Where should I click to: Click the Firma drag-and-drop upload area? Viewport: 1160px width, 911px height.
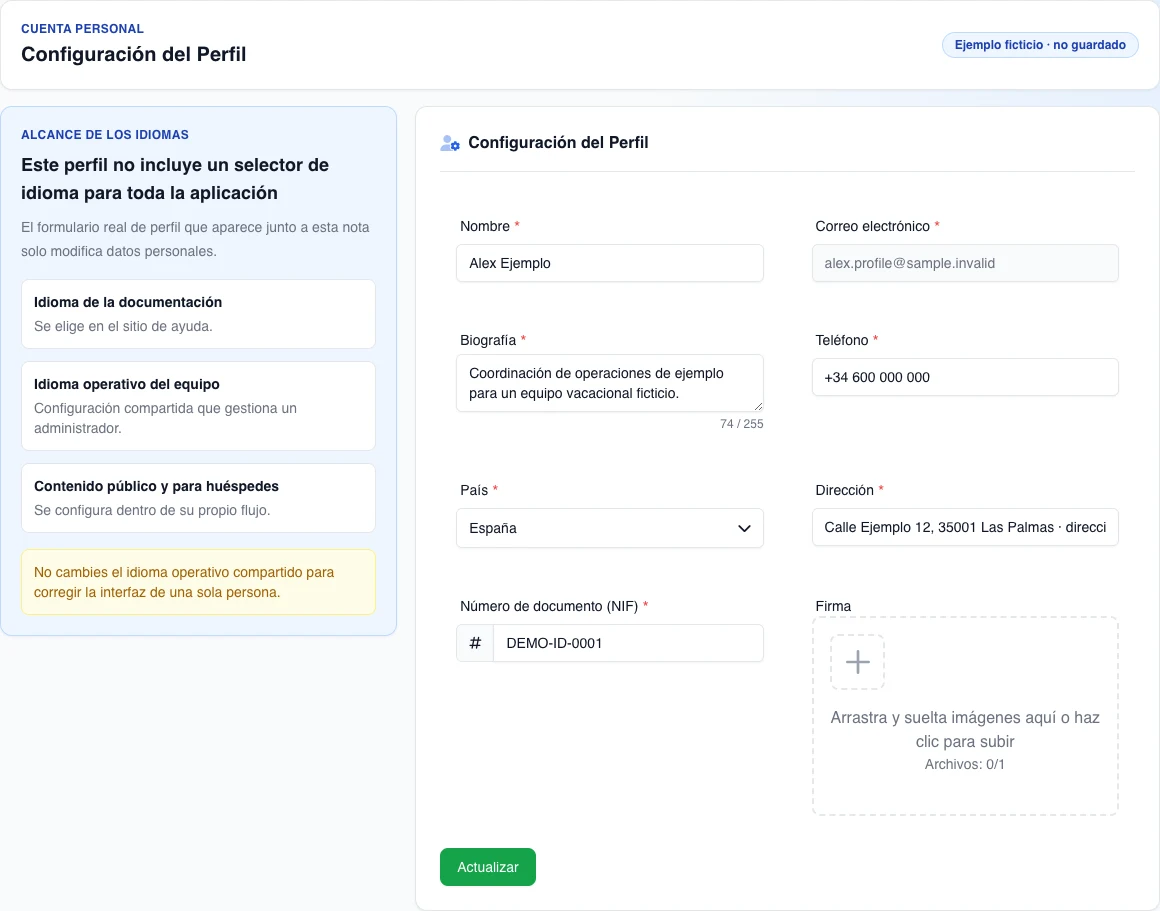965,716
